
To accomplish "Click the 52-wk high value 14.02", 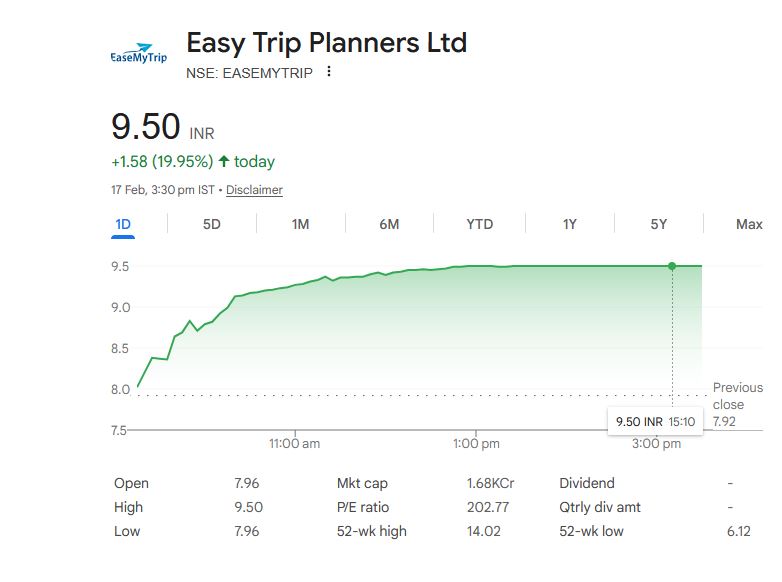I will coord(483,531).
